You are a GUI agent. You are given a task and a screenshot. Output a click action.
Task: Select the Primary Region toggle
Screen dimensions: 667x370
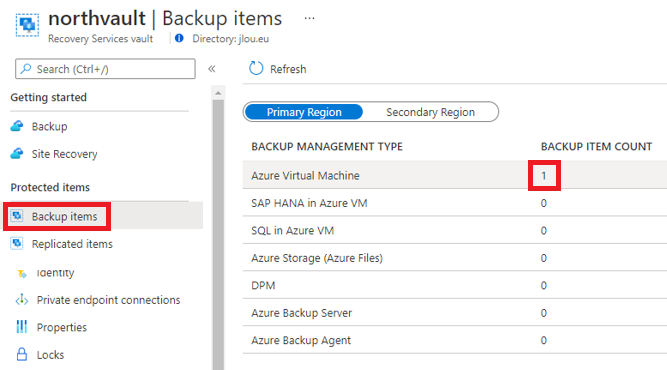click(304, 112)
